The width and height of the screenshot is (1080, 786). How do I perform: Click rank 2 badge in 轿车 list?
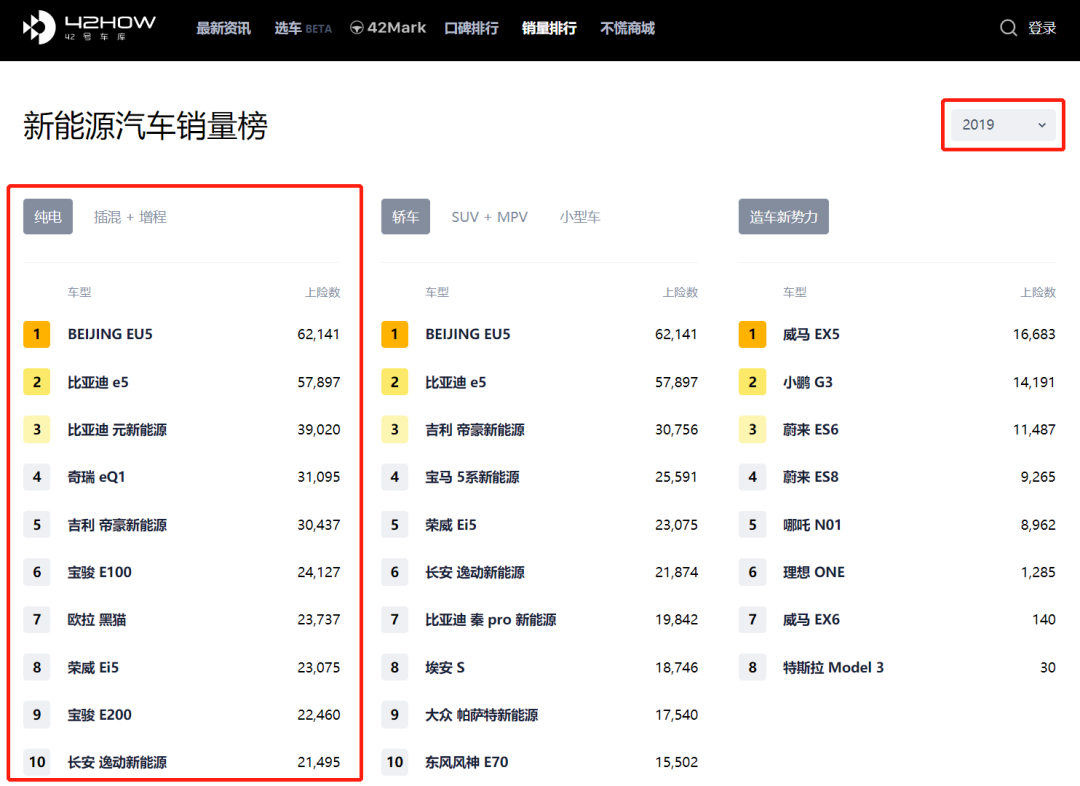395,382
